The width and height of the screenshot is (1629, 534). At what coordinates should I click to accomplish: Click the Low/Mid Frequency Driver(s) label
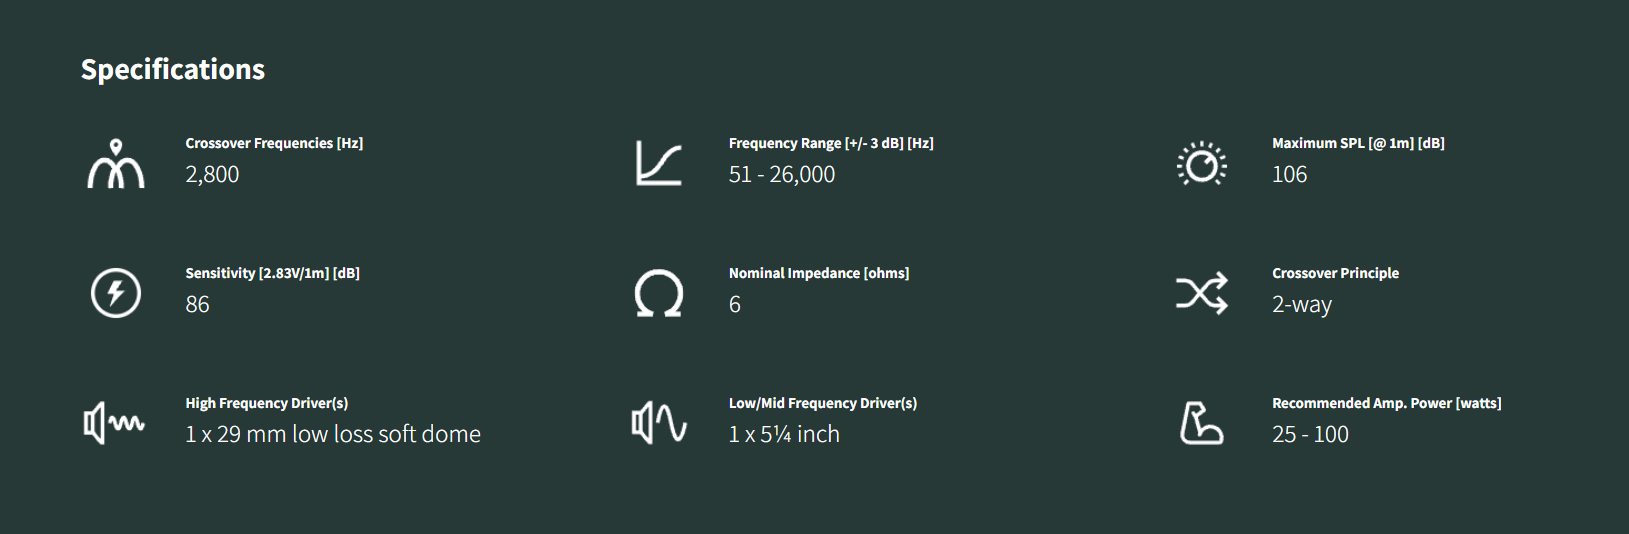(823, 403)
